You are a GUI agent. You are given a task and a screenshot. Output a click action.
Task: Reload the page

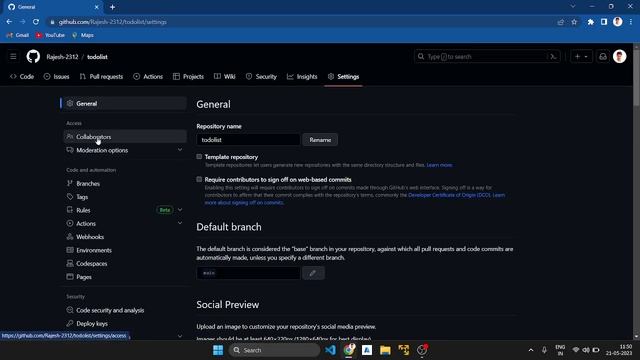(x=36, y=22)
